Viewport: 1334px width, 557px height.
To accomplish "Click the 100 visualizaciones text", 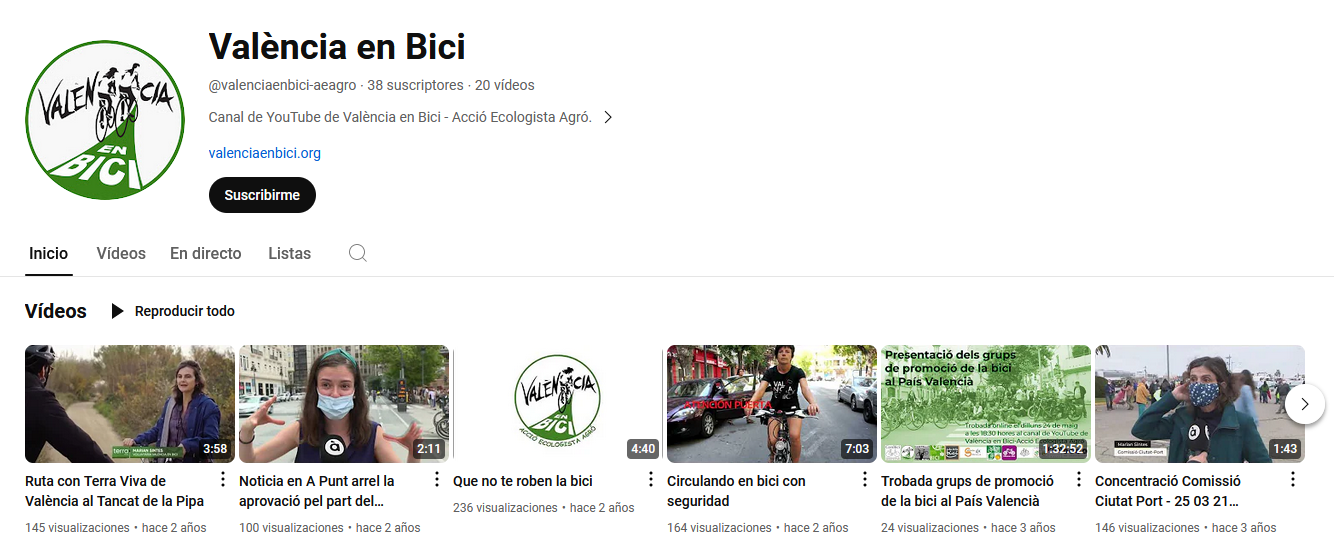I will tap(292, 527).
